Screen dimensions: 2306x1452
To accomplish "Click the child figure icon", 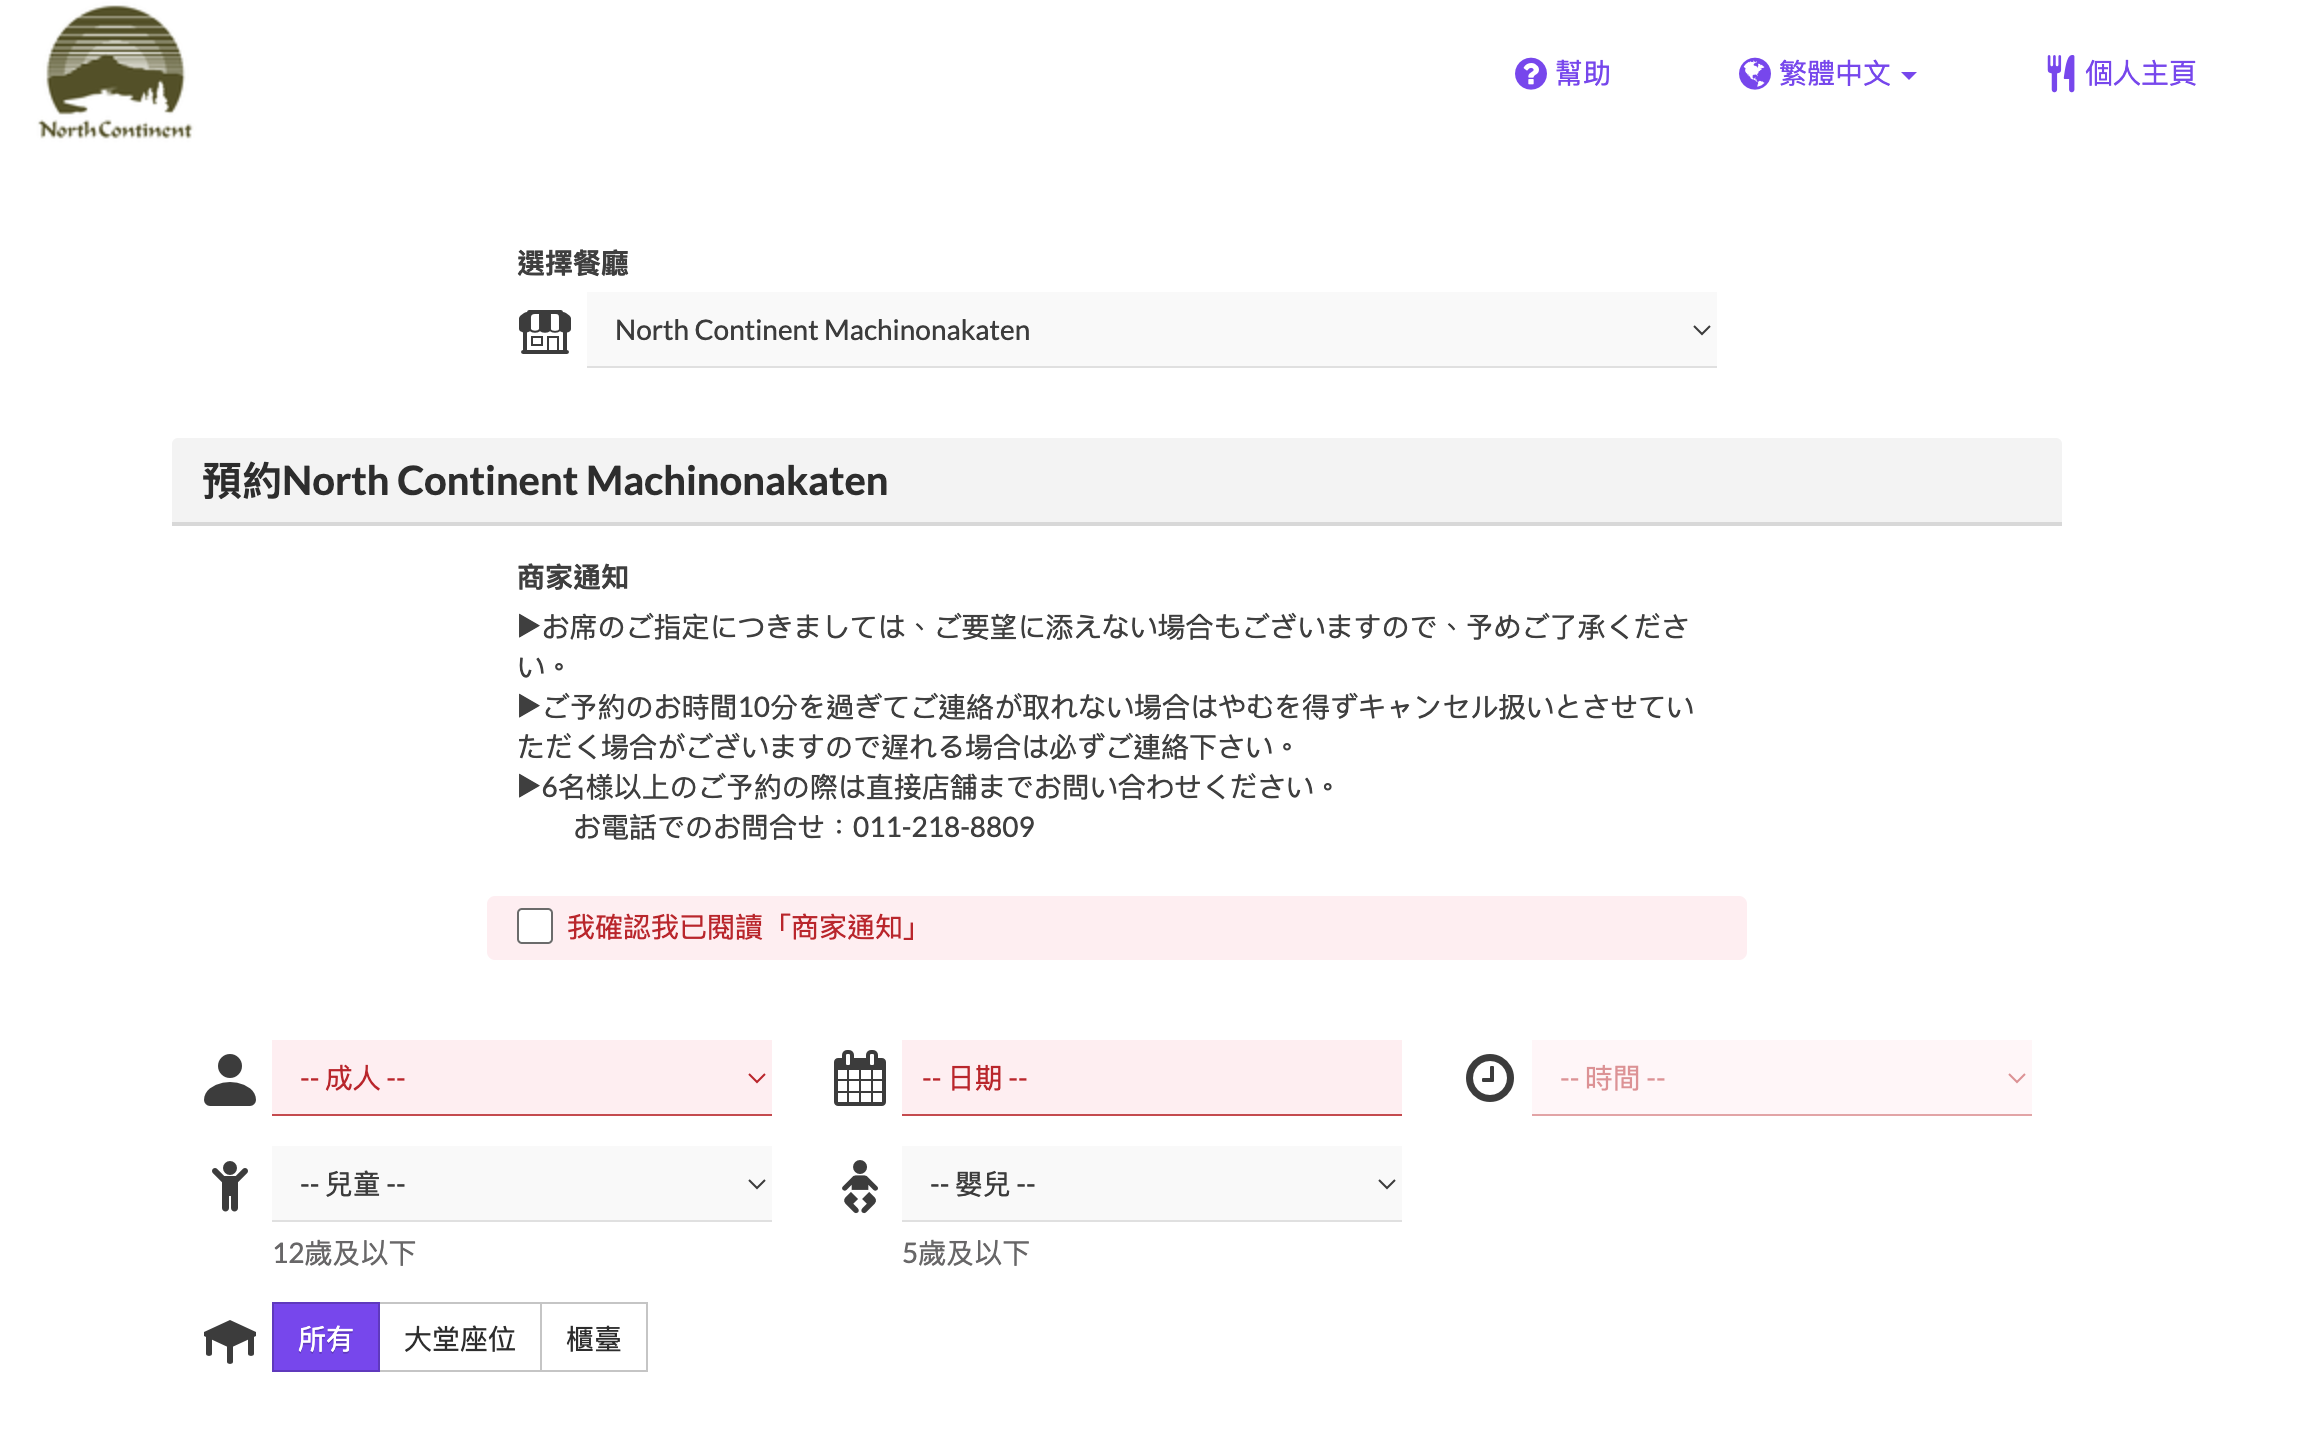I will (230, 1185).
